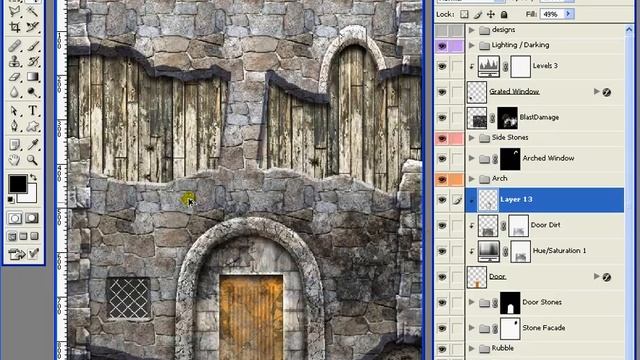Toggle lock all for layer
This screenshot has height=360, width=640.
[504, 14]
